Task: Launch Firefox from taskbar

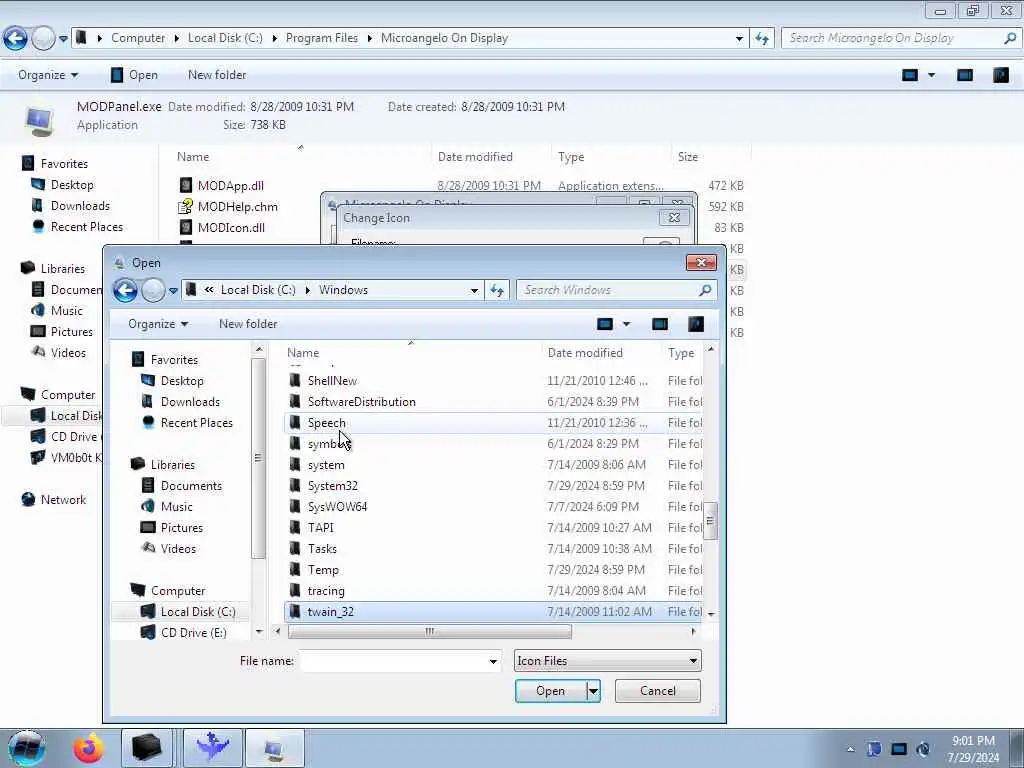Action: click(x=88, y=748)
